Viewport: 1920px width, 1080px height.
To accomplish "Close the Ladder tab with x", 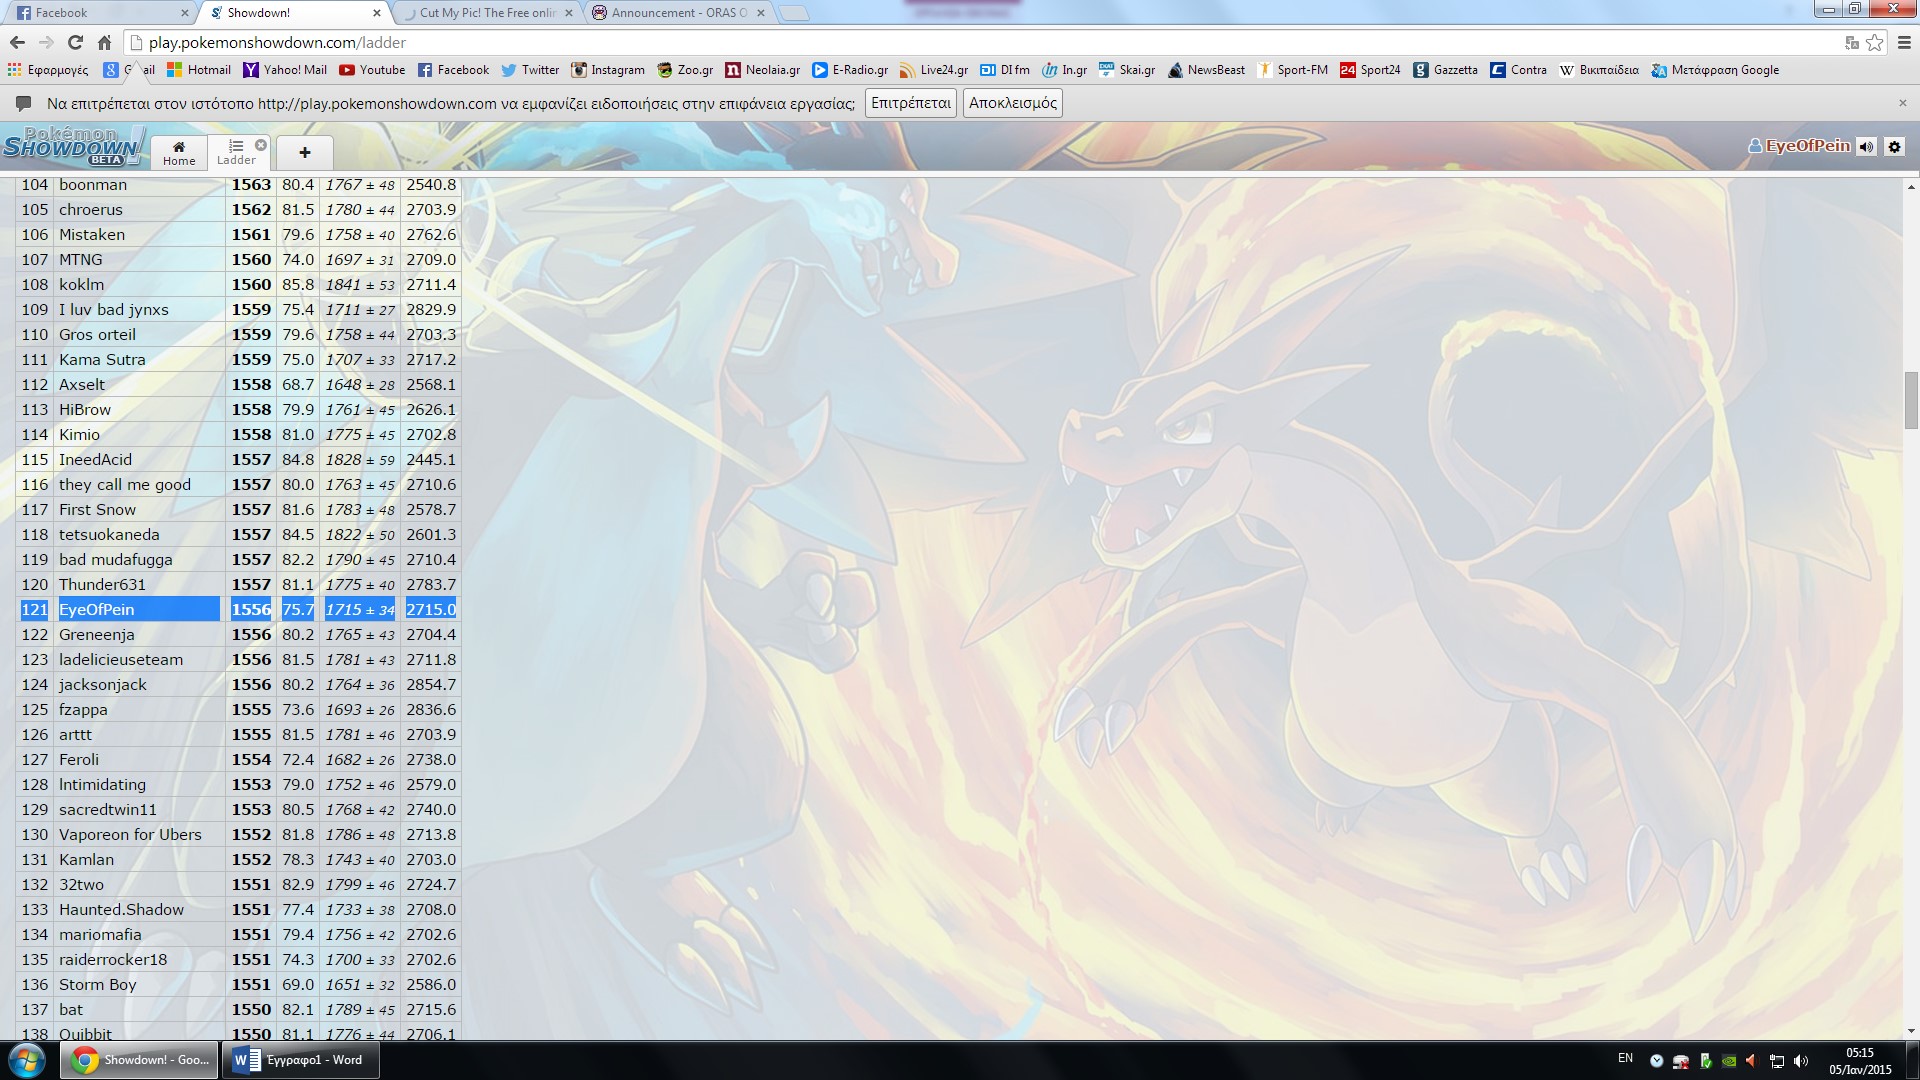I will [x=261, y=145].
